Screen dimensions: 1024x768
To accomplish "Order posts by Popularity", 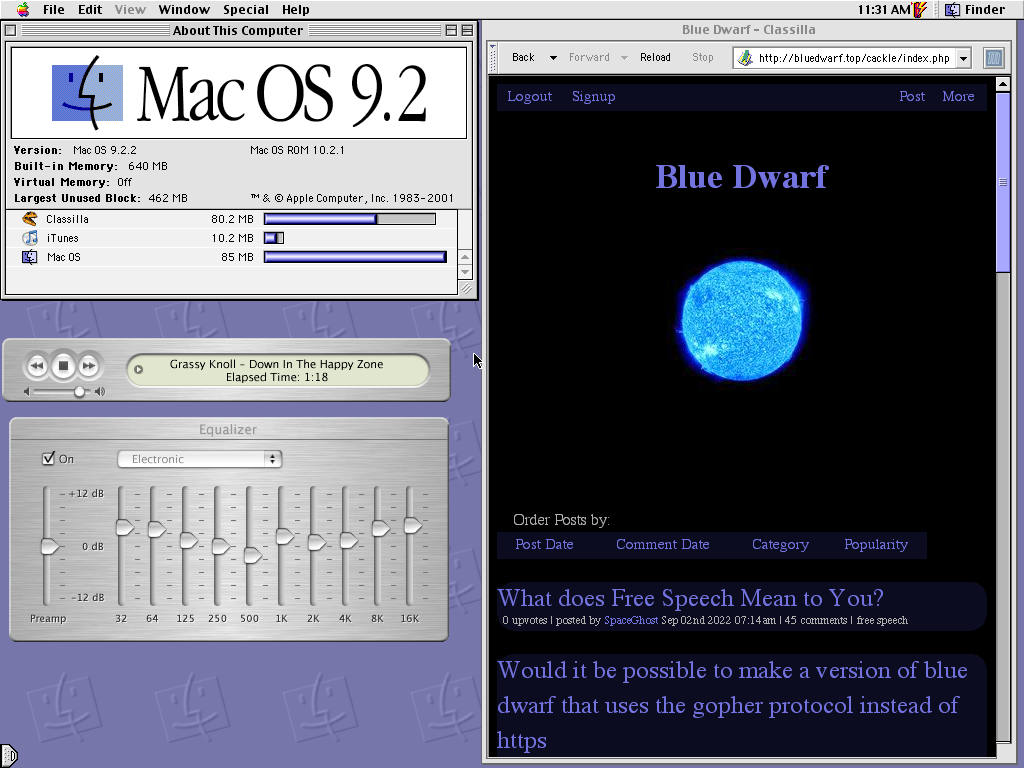I will [876, 544].
